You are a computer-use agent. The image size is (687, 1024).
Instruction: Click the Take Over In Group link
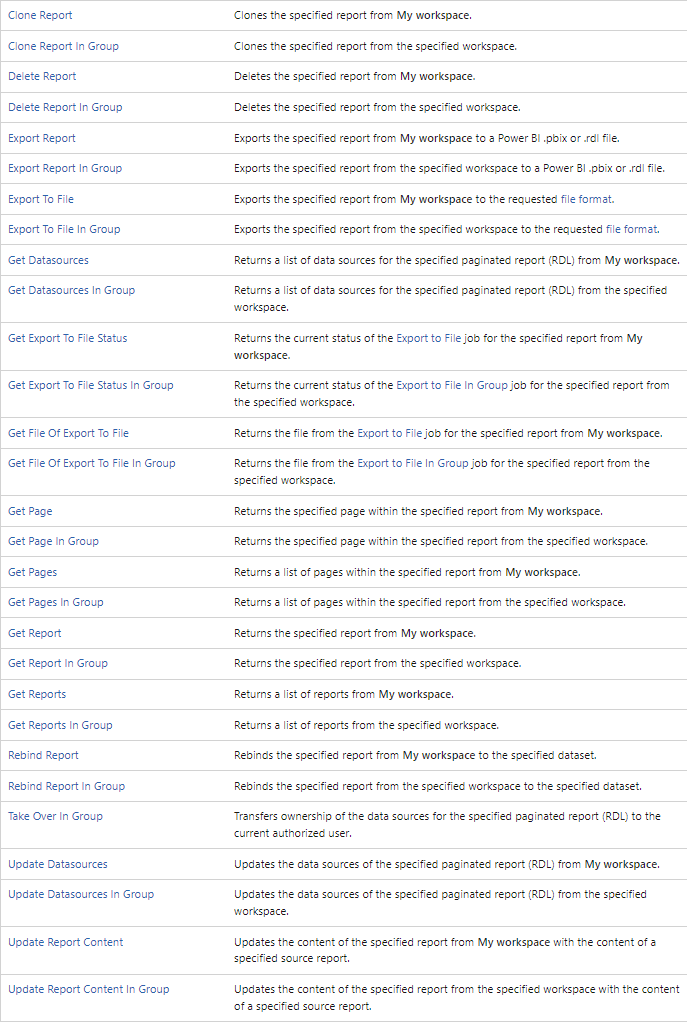(x=55, y=816)
